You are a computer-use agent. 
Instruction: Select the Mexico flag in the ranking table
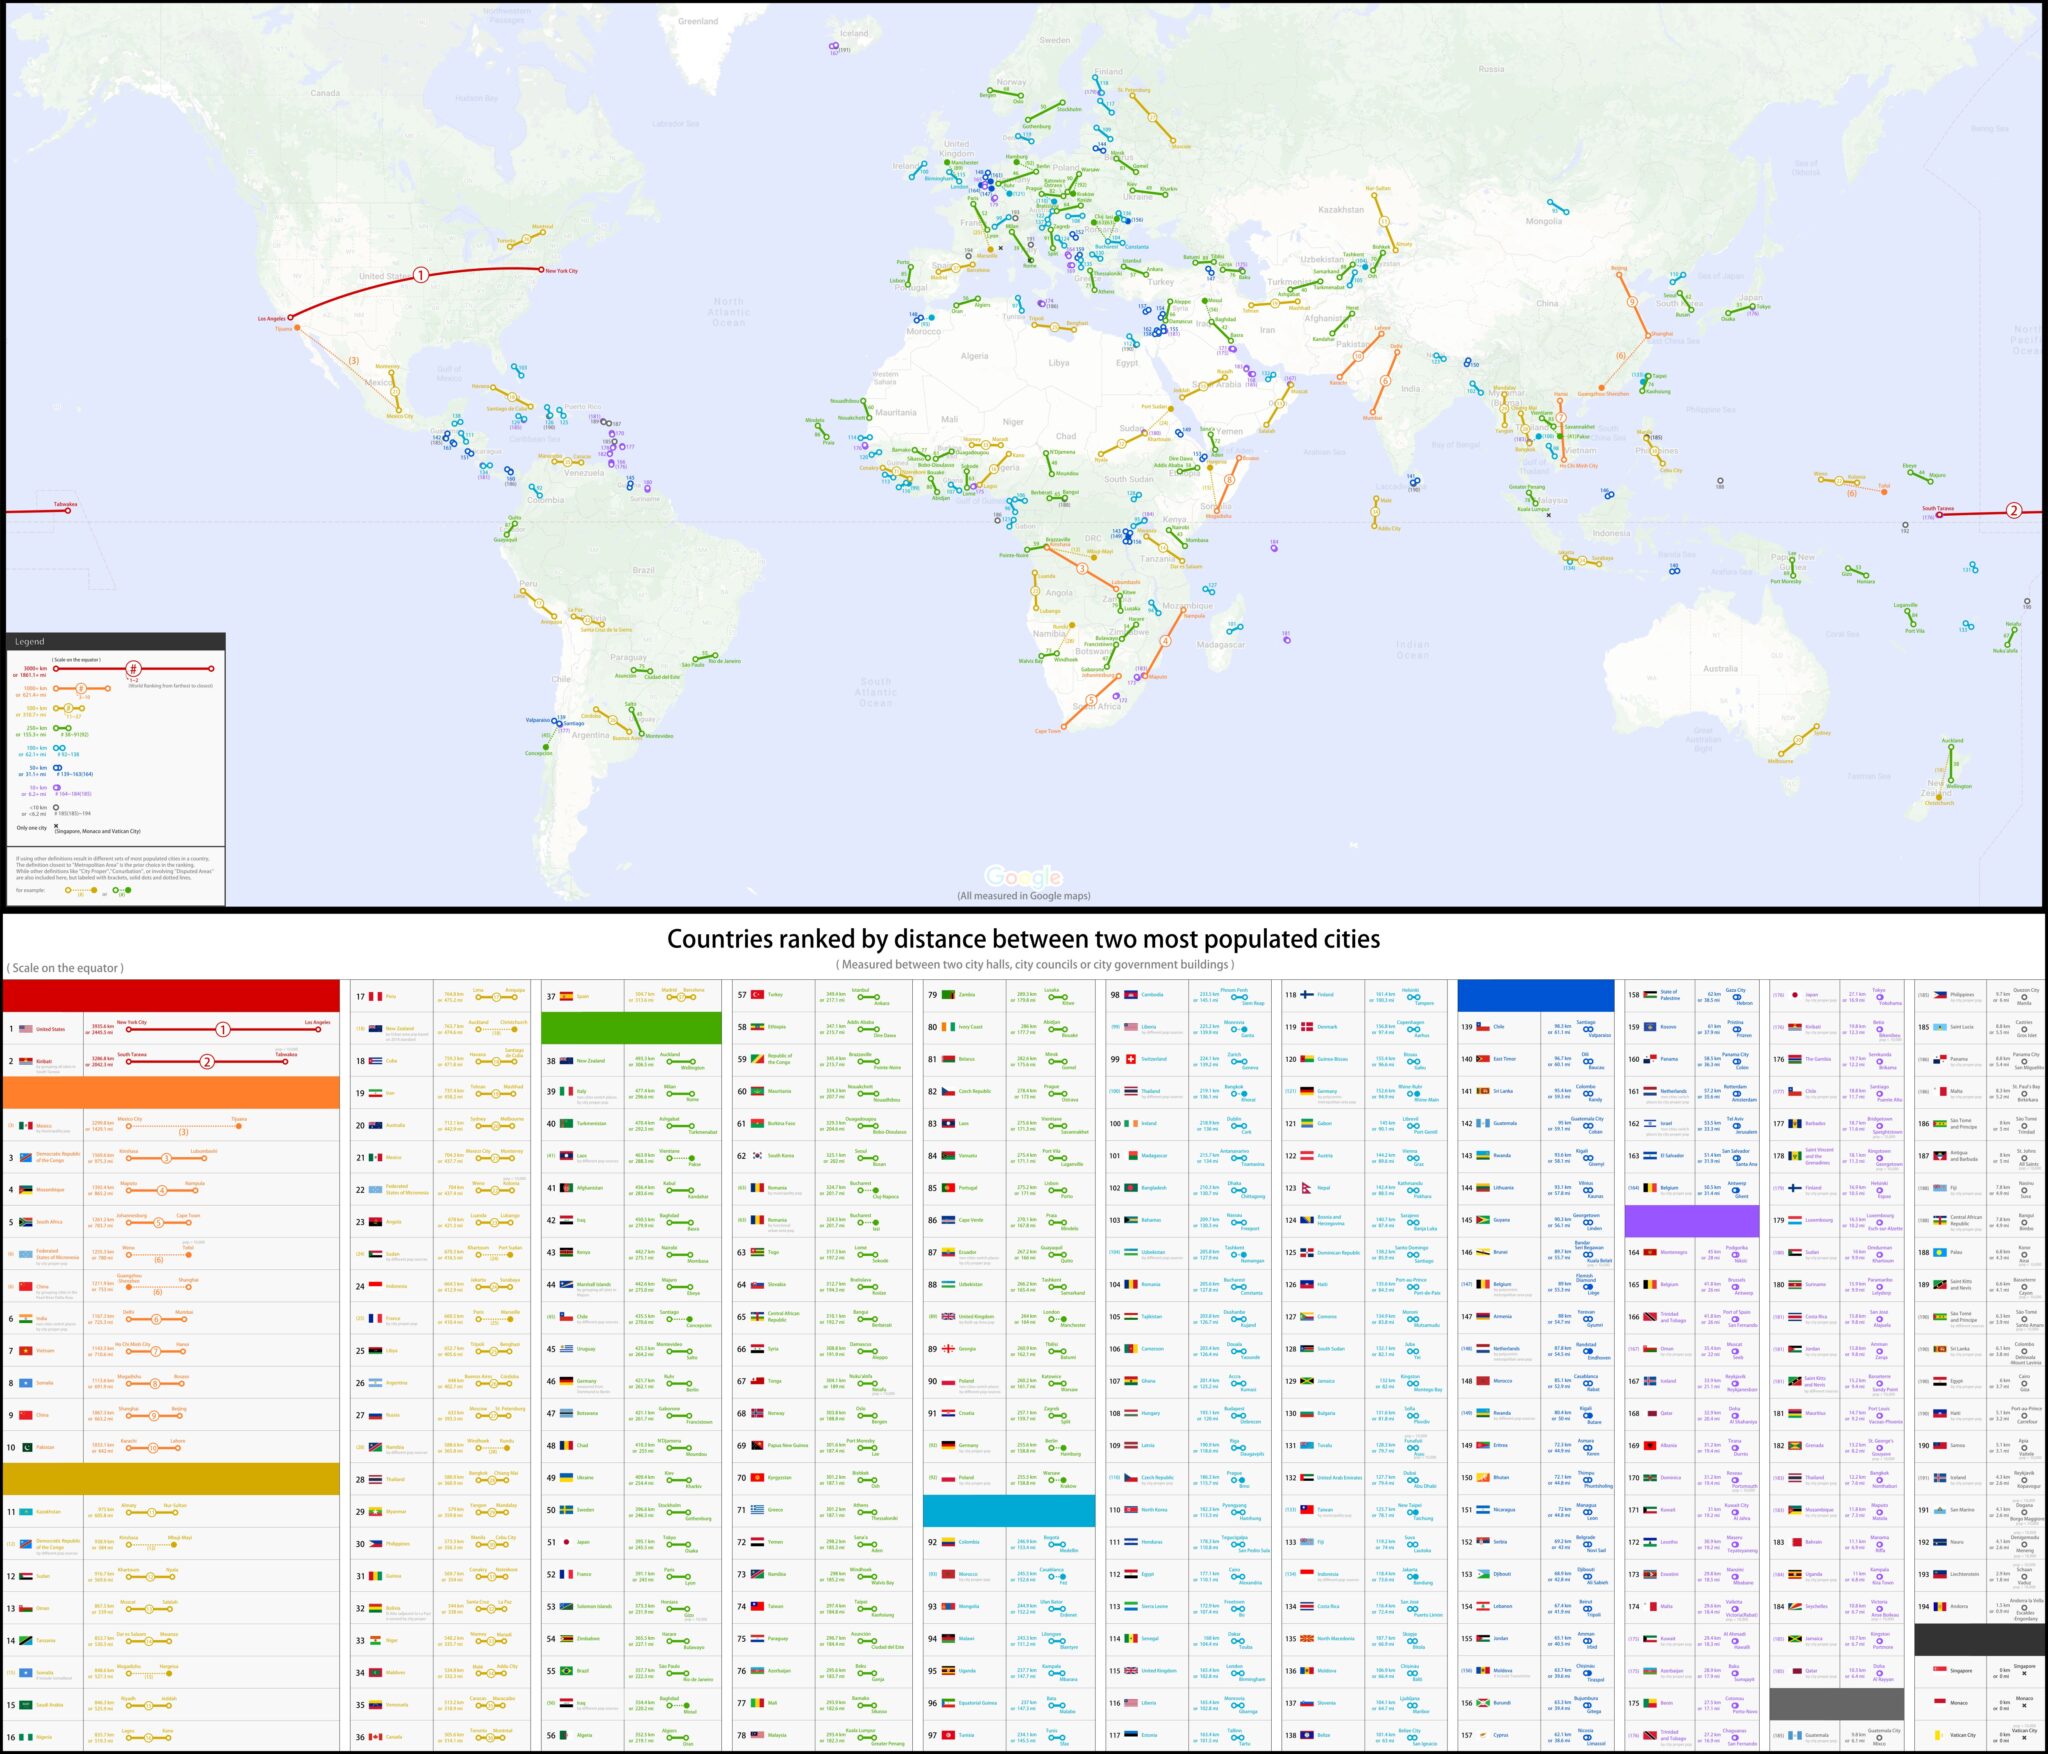pos(25,1126)
